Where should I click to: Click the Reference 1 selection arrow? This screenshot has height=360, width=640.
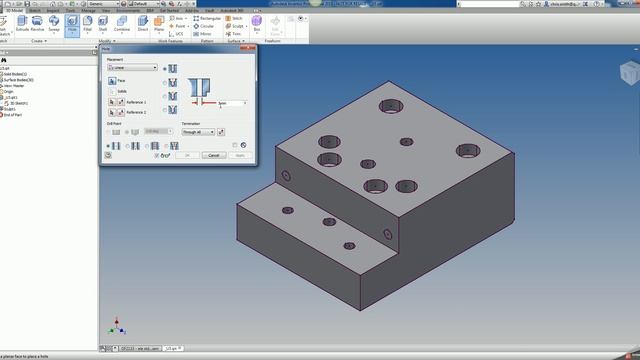click(112, 102)
